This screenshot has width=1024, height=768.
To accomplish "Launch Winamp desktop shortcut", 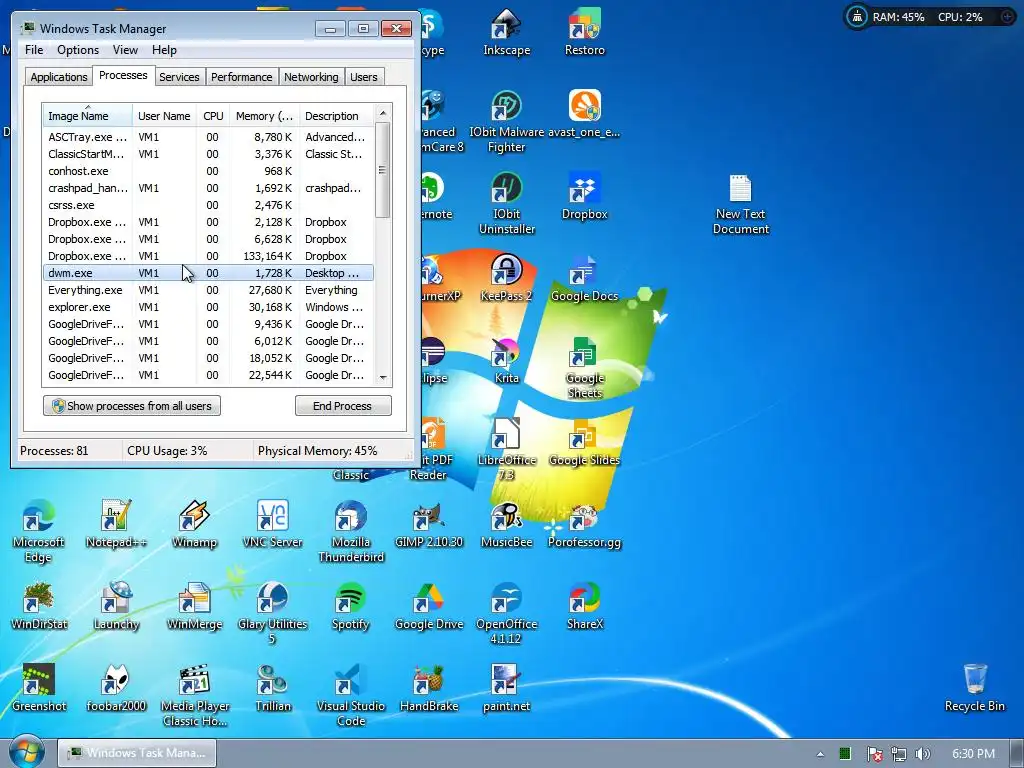I will (194, 524).
